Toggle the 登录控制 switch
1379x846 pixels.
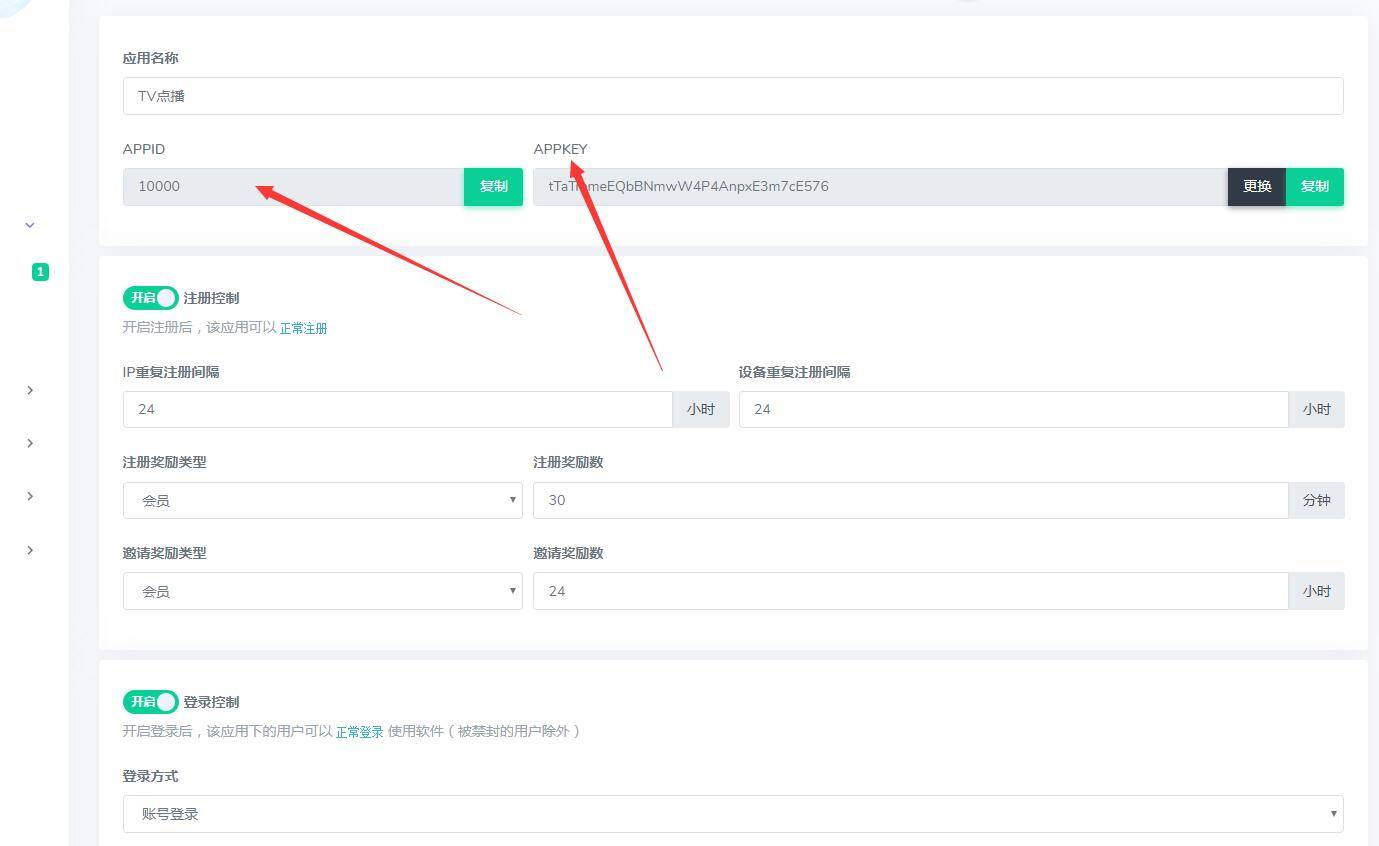point(150,702)
